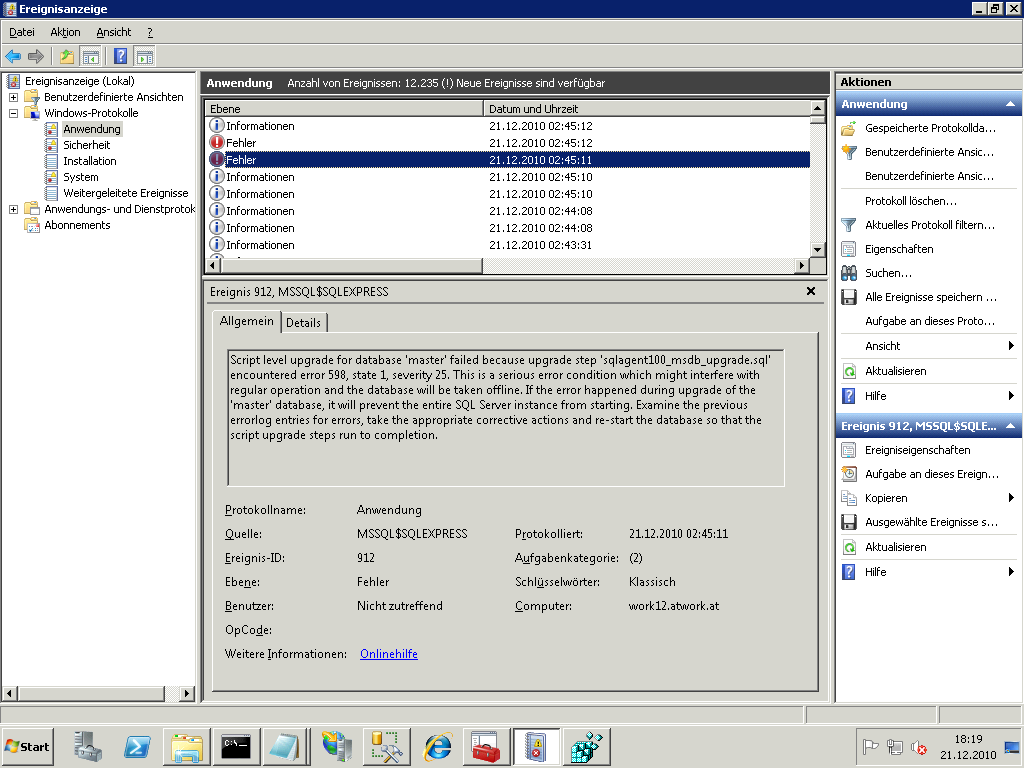Image resolution: width=1024 pixels, height=768 pixels.
Task: Close the event 912 preview pane
Action: (x=811, y=291)
